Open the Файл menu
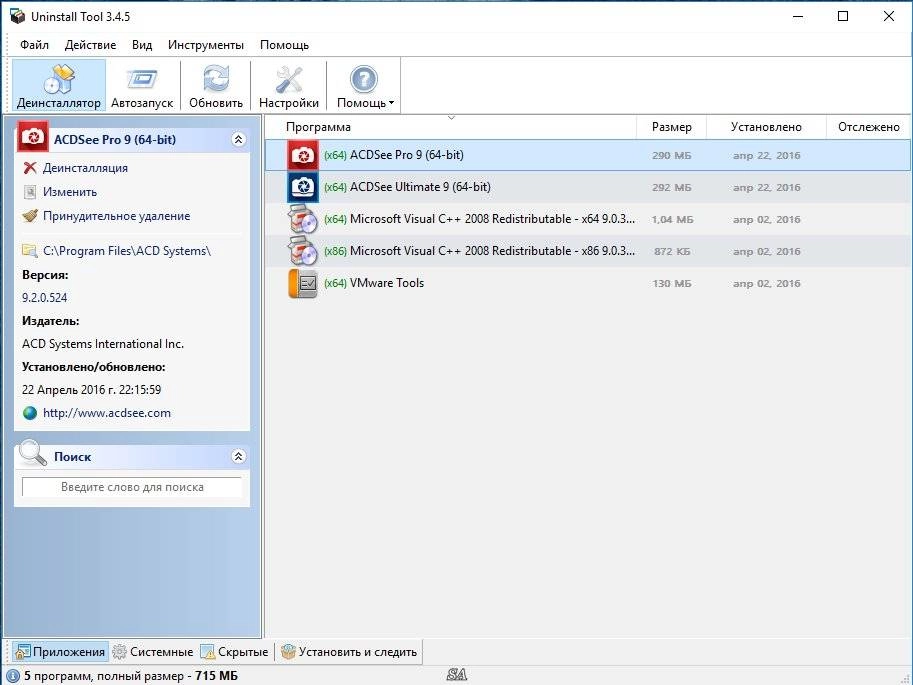Screen dimensions: 913x685 tap(34, 45)
